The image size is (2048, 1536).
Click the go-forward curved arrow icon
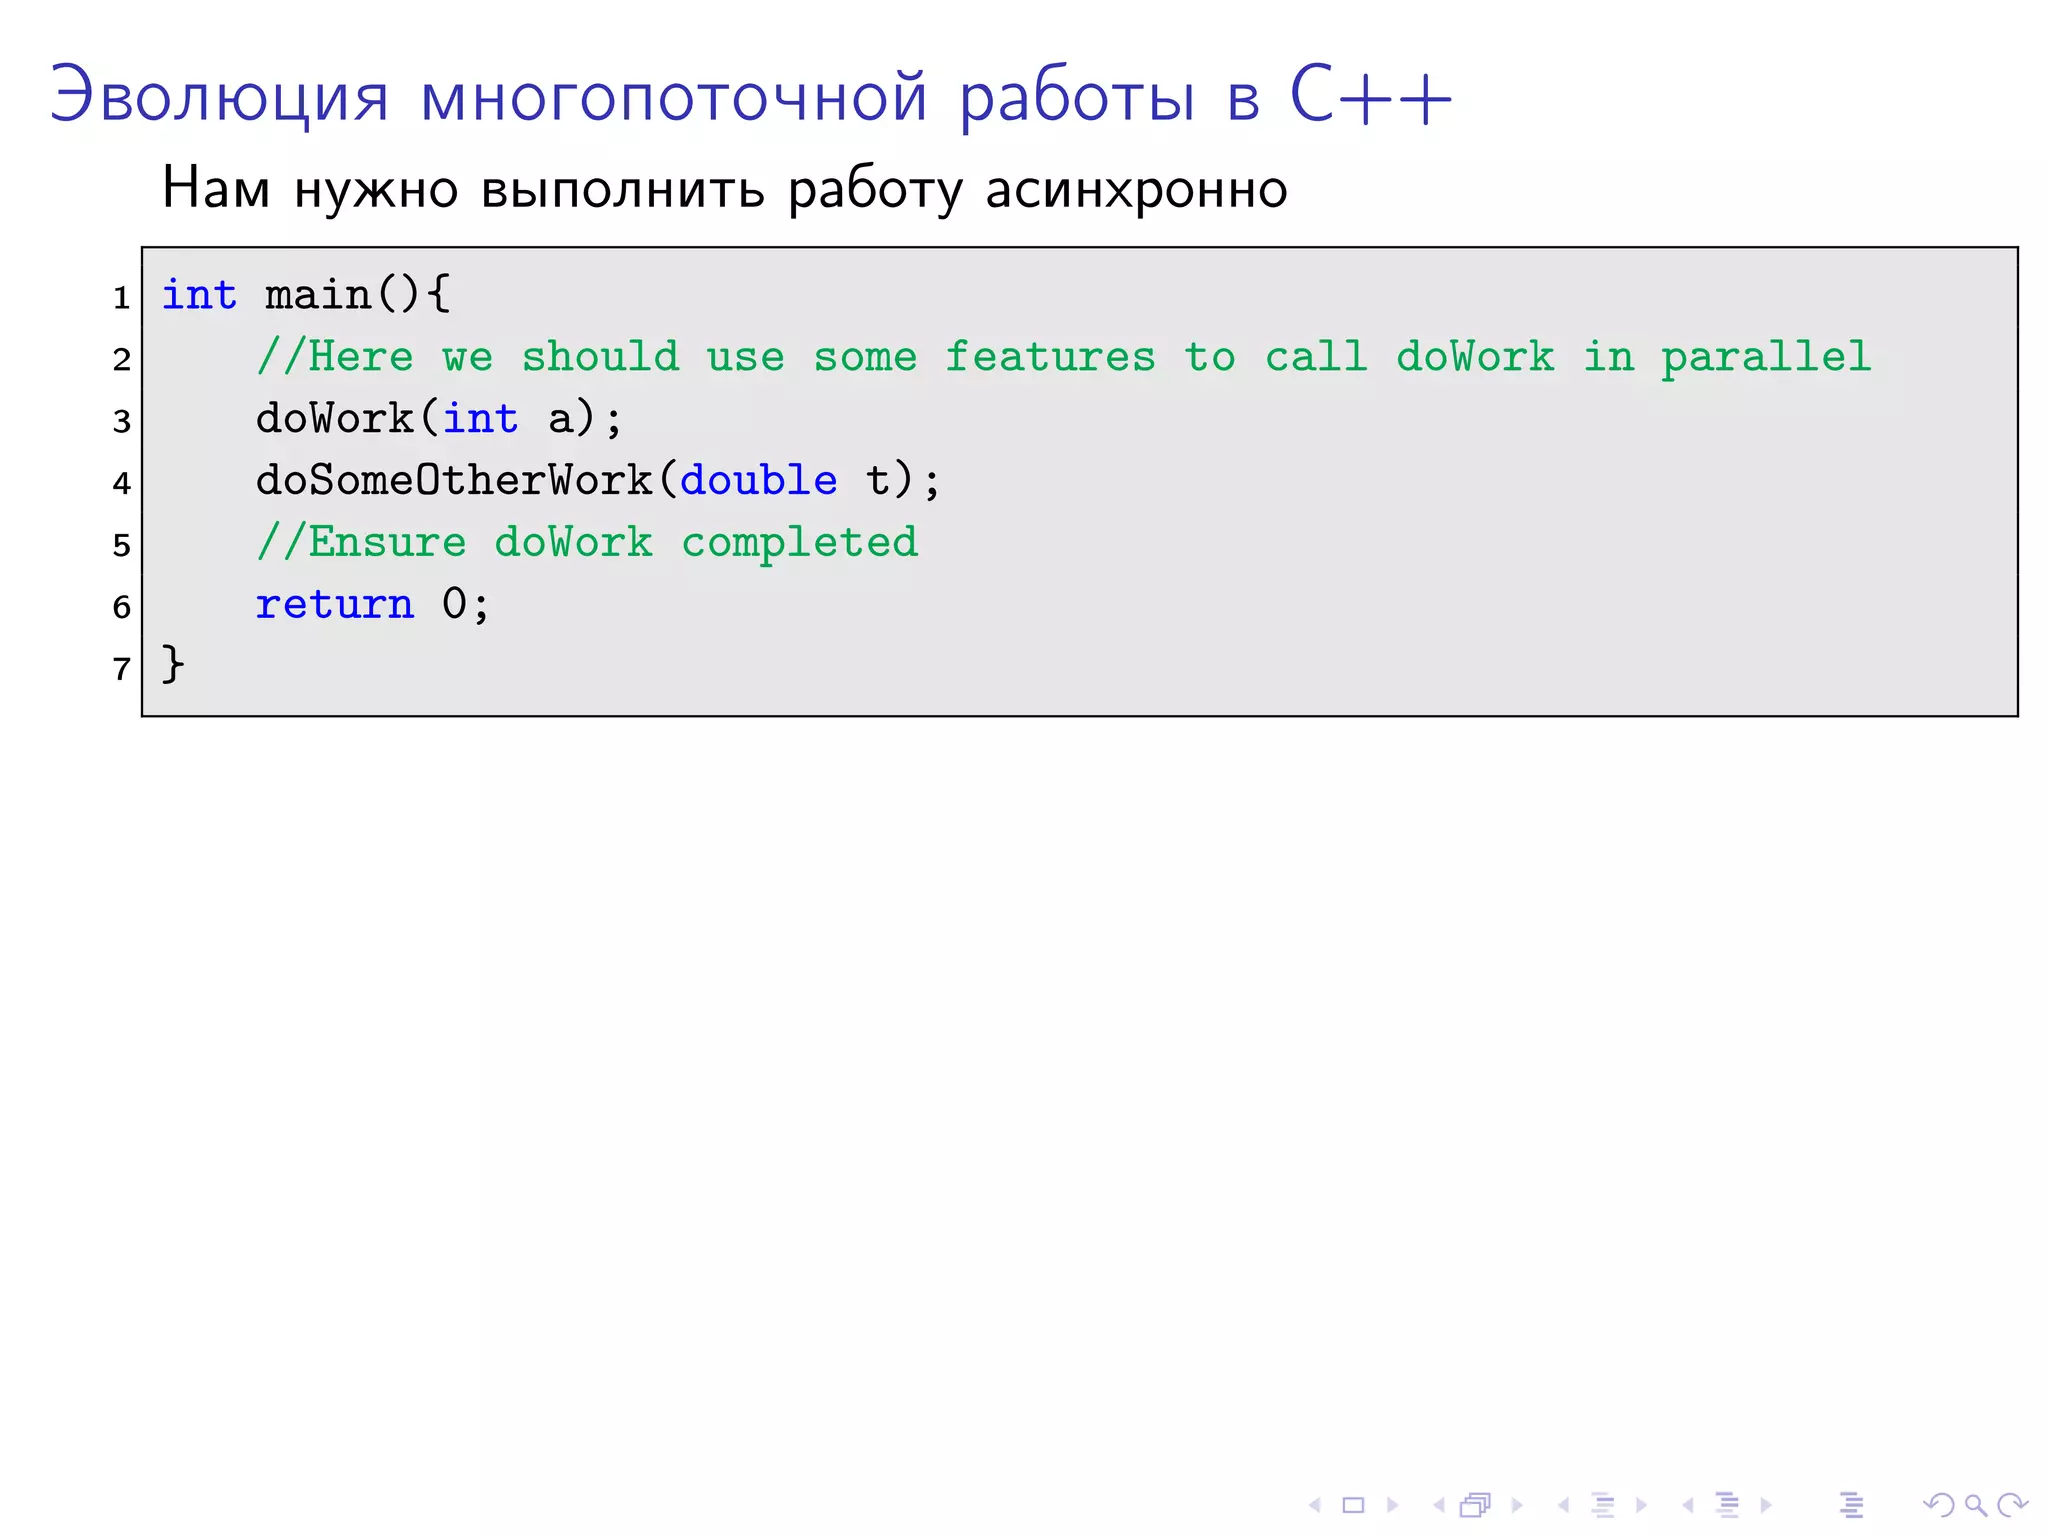coord(2013,1505)
